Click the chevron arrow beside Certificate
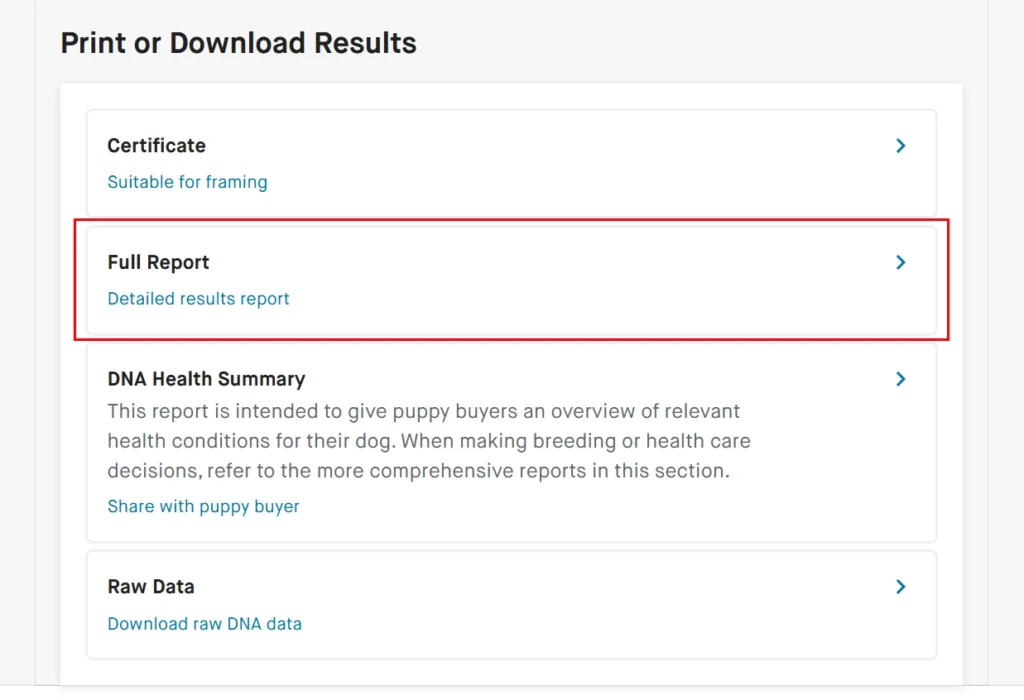 click(x=901, y=146)
